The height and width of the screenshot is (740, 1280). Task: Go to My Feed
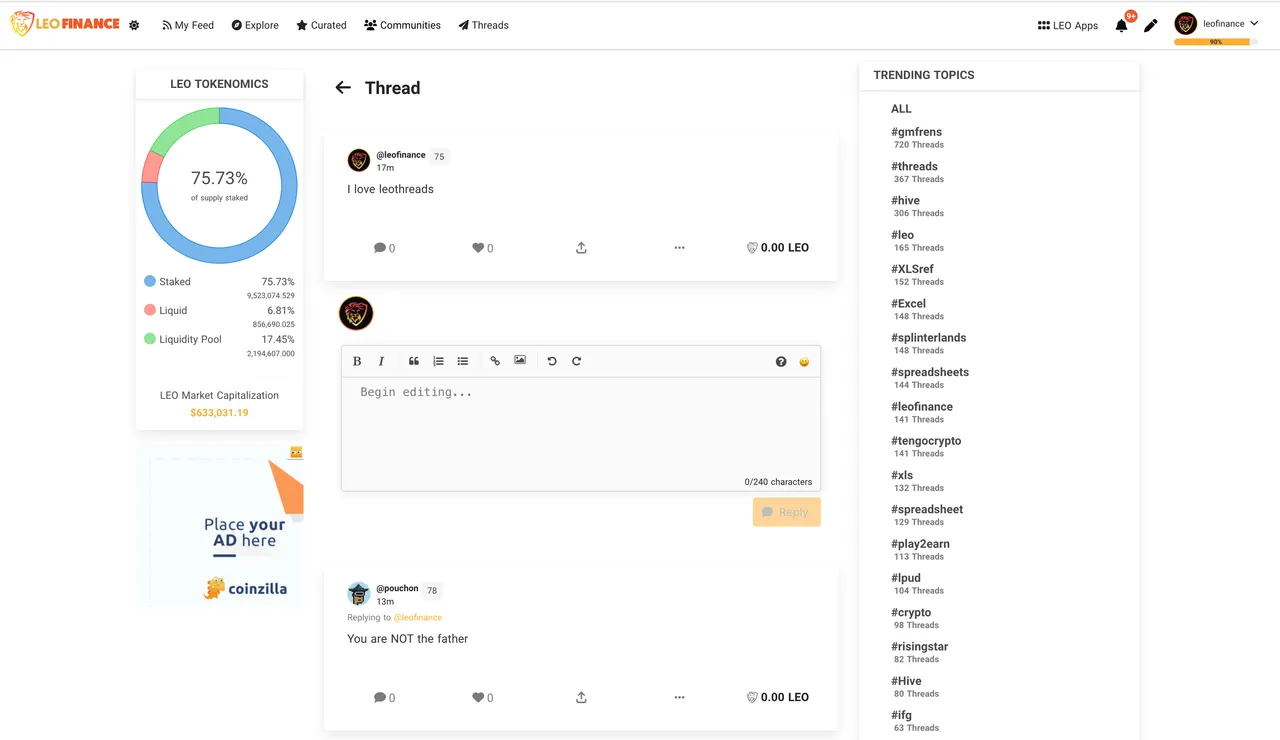(x=188, y=25)
